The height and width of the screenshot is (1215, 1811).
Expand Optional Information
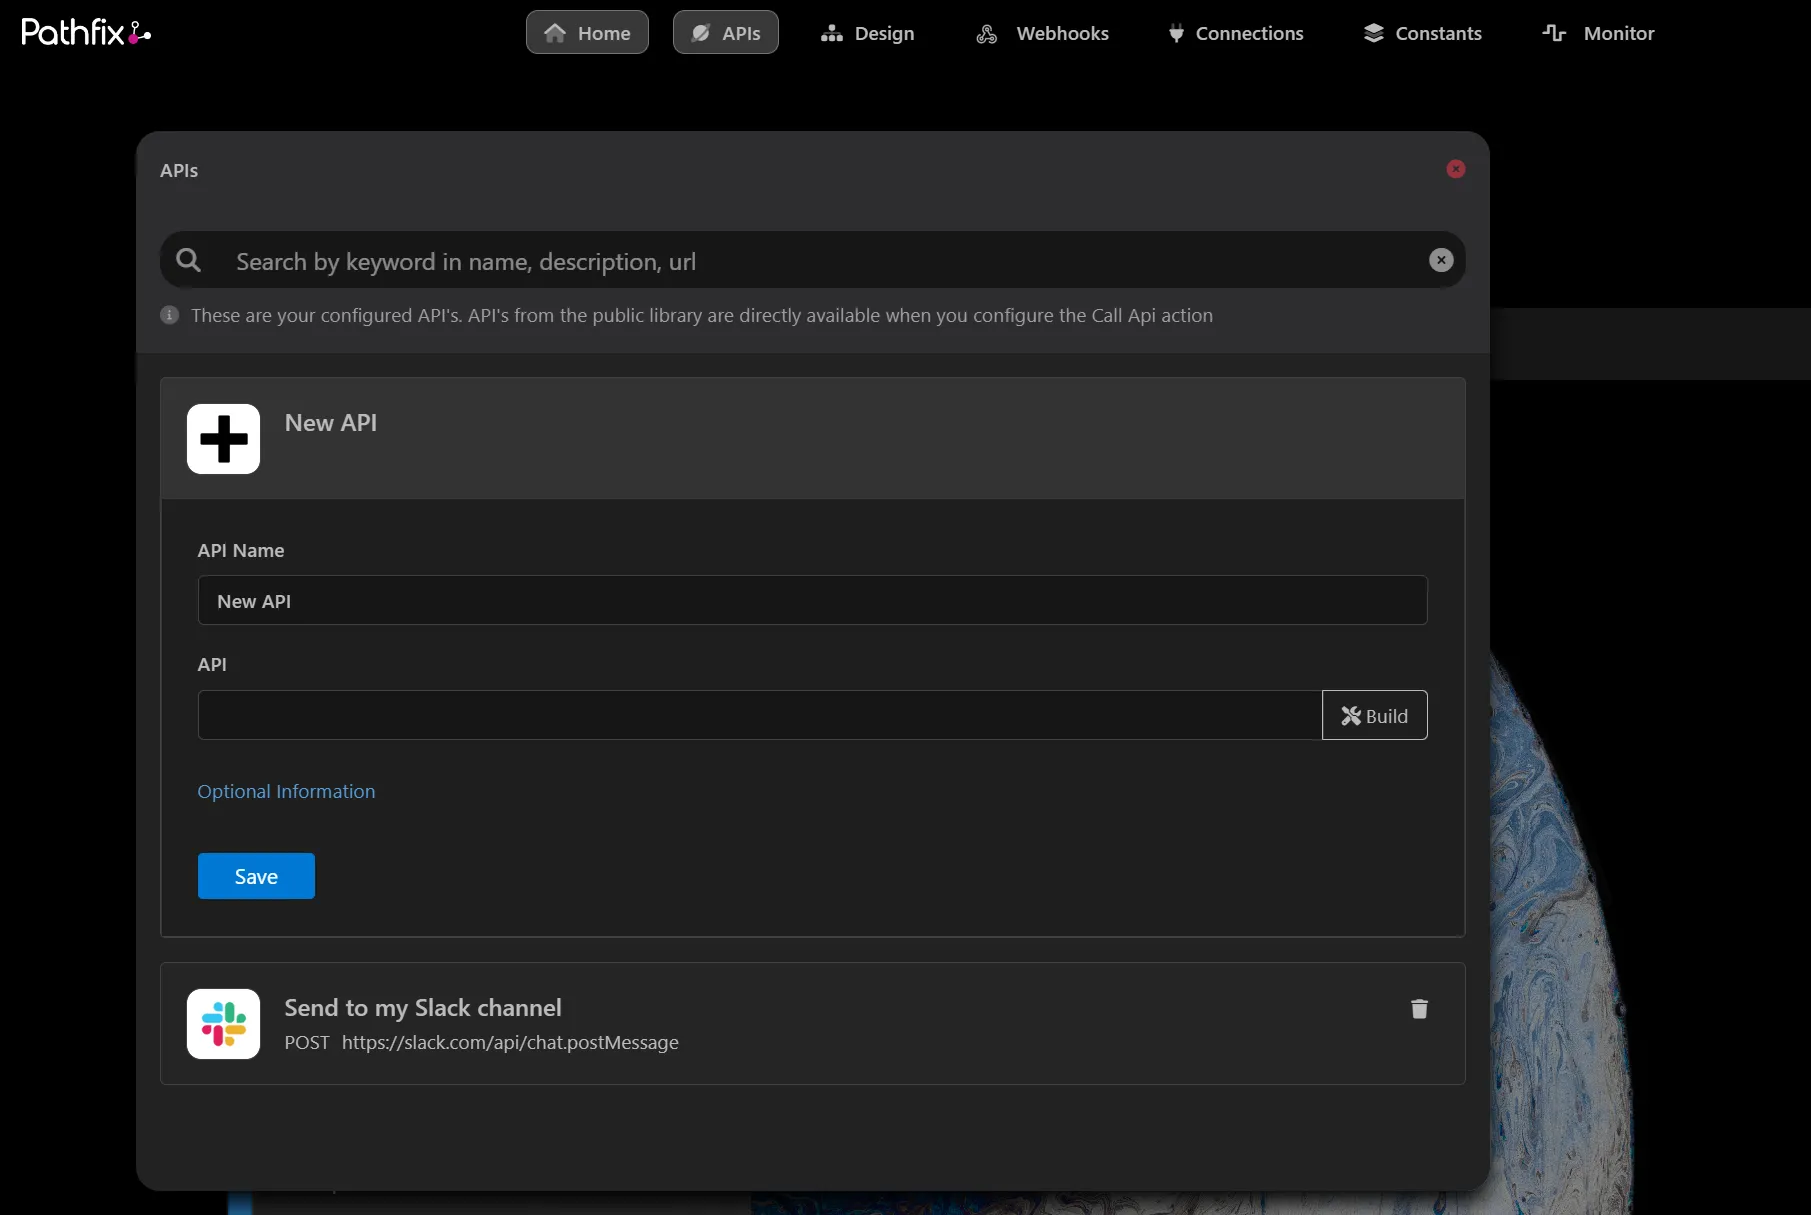(286, 791)
